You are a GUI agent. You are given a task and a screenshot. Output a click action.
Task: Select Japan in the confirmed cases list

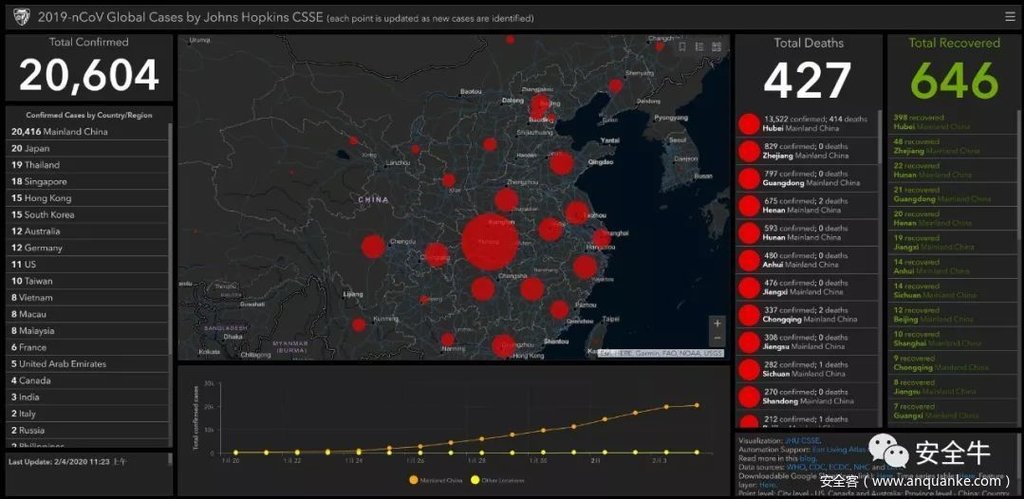pyautogui.click(x=37, y=148)
